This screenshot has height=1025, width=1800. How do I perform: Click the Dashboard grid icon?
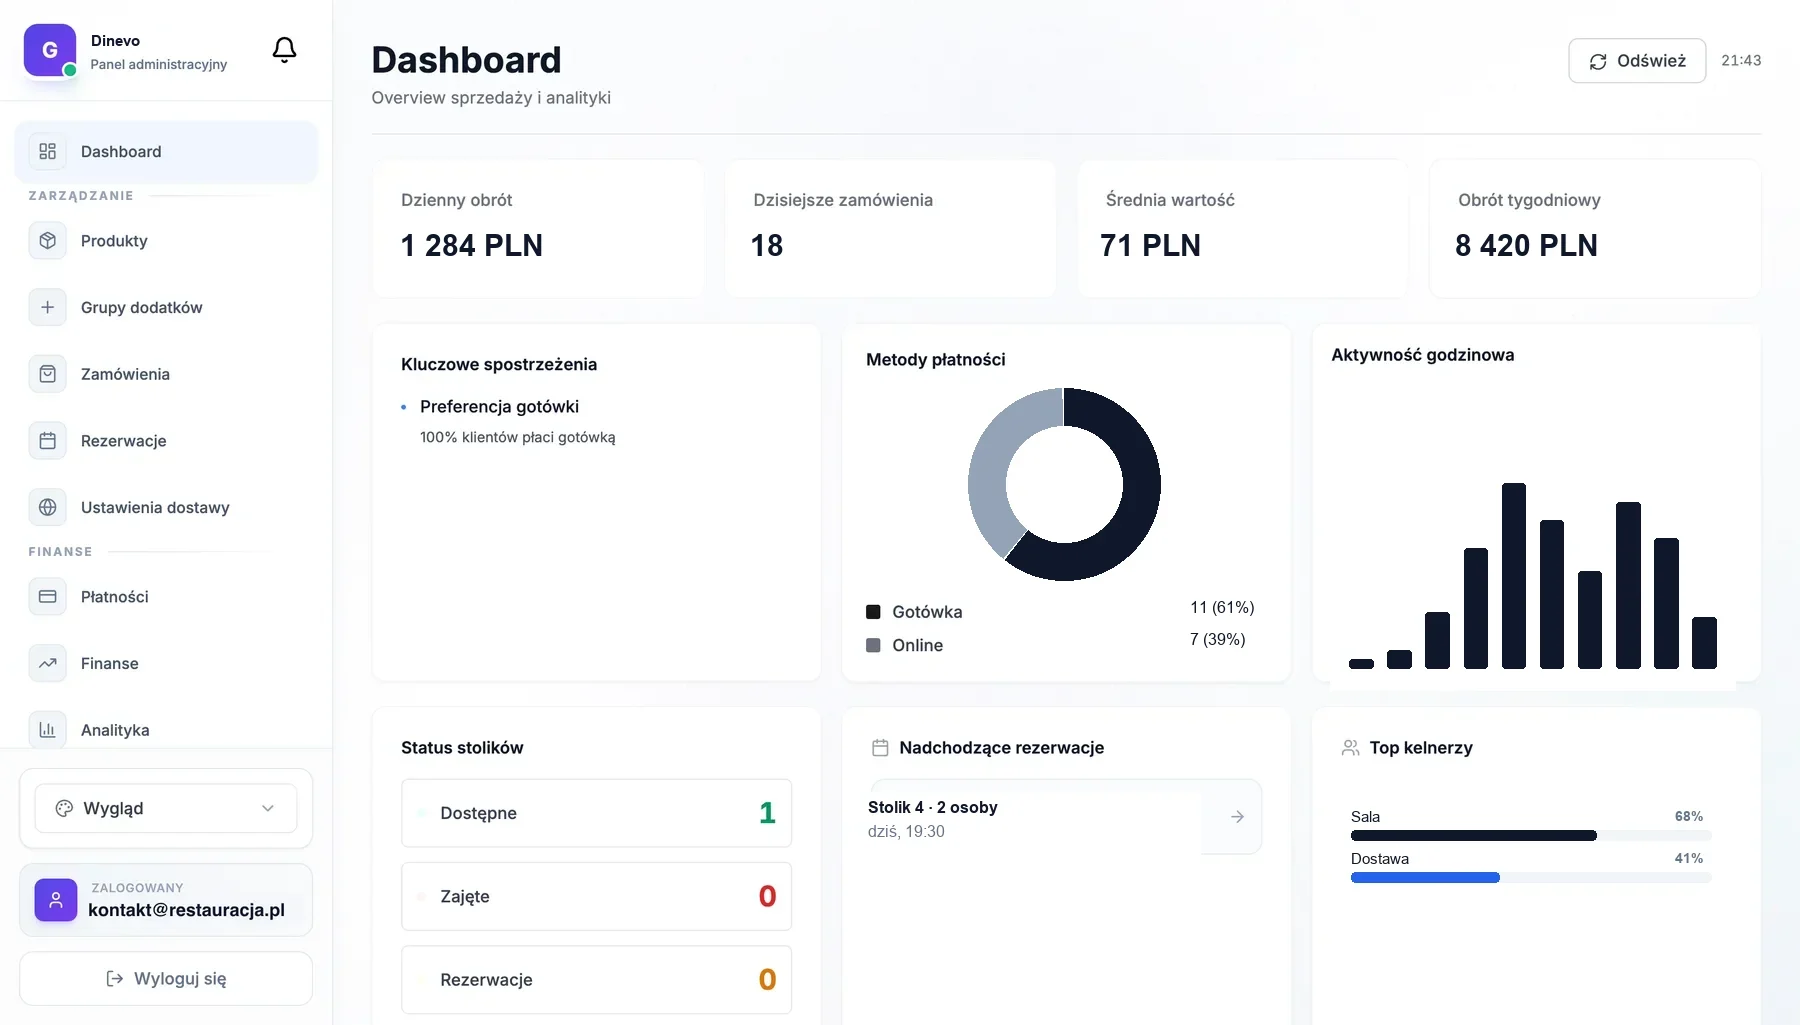coord(47,151)
